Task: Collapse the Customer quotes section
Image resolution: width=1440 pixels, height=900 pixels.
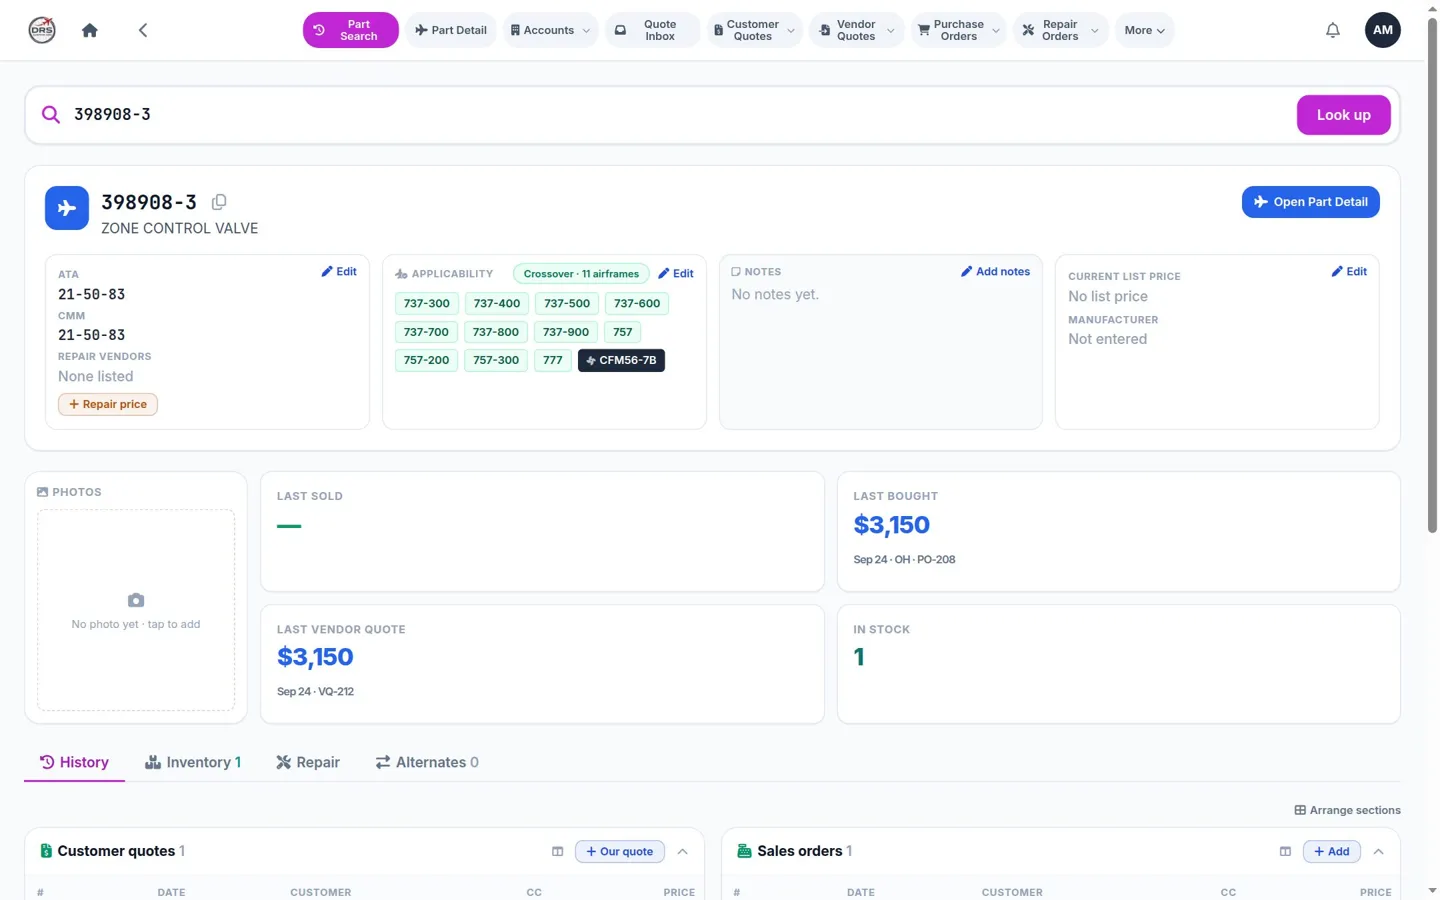Action: click(683, 852)
